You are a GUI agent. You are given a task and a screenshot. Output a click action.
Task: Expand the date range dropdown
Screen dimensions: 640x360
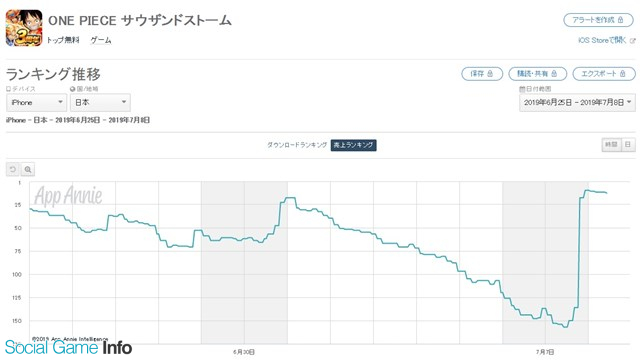coord(577,102)
